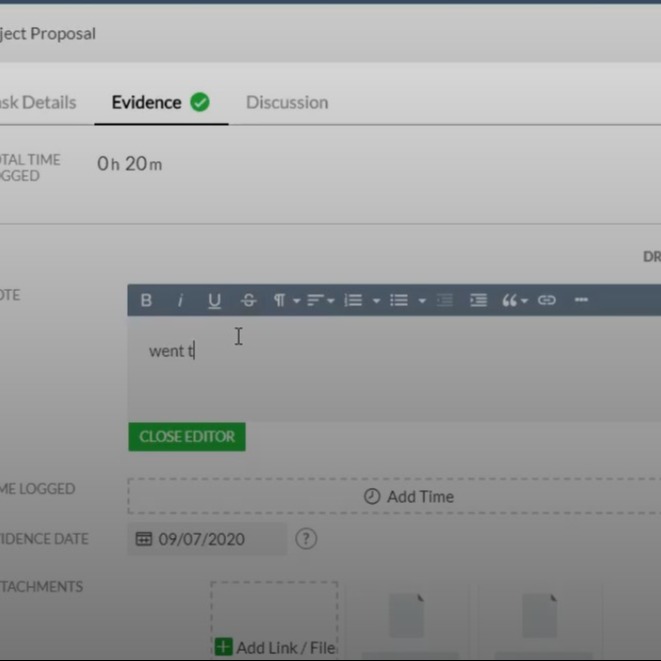Apply strikethrough formatting in editor toolbar

pyautogui.click(x=249, y=300)
